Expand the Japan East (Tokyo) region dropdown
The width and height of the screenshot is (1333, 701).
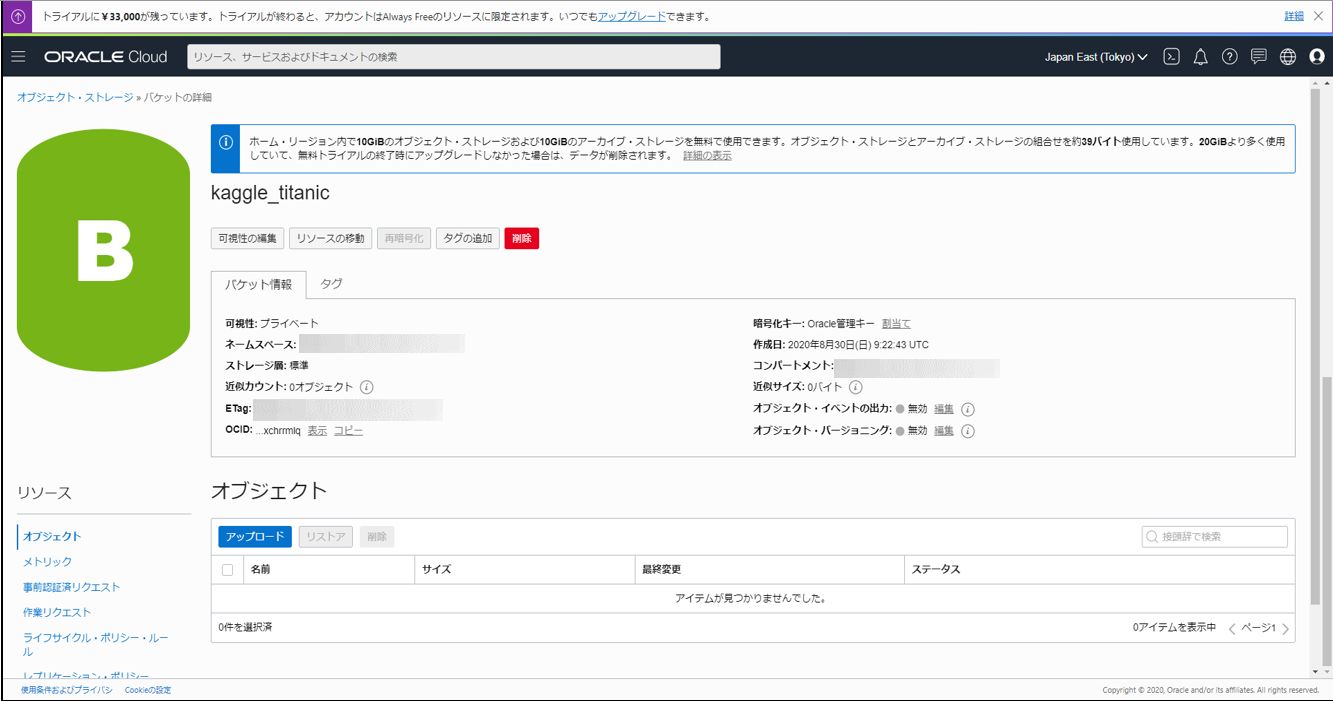(1096, 57)
